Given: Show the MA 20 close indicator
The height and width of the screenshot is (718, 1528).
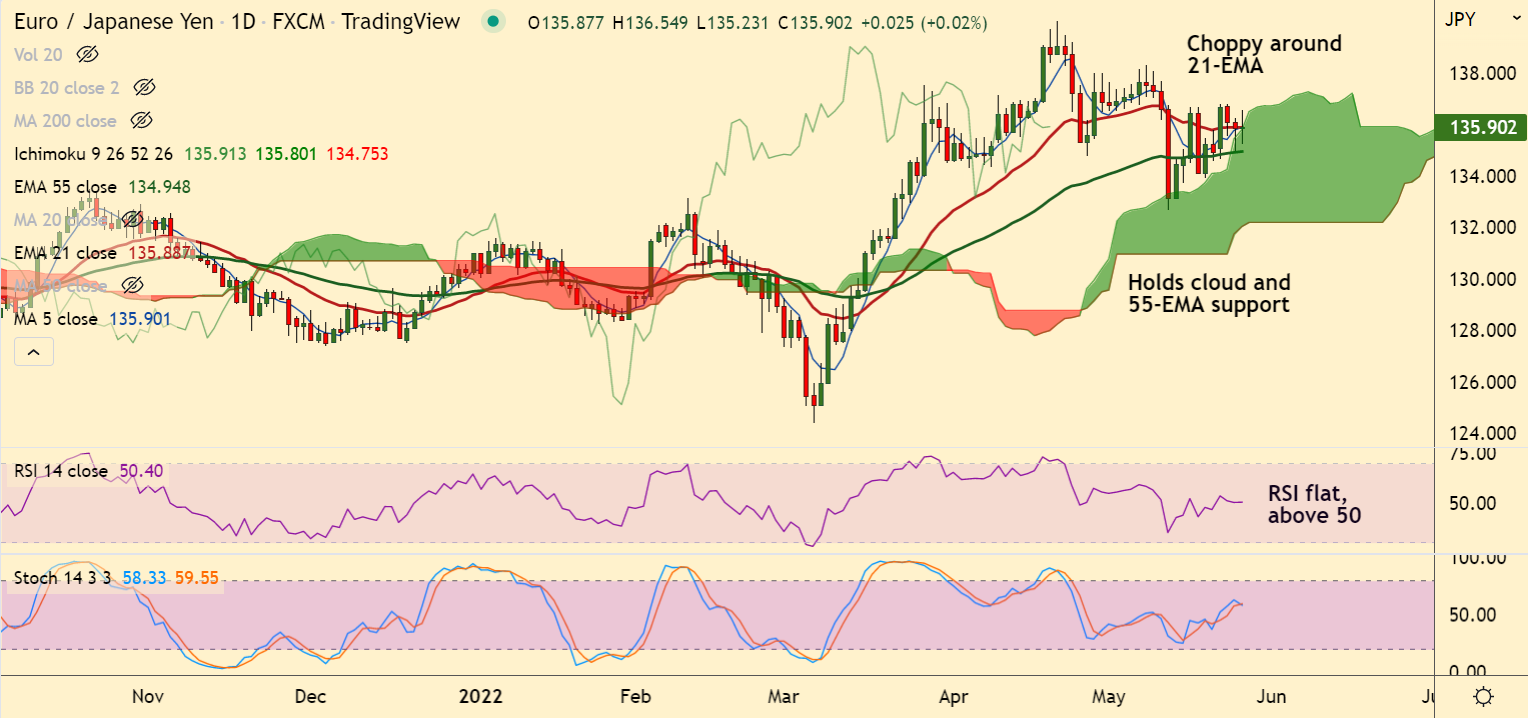Looking at the screenshot, I should tap(132, 219).
